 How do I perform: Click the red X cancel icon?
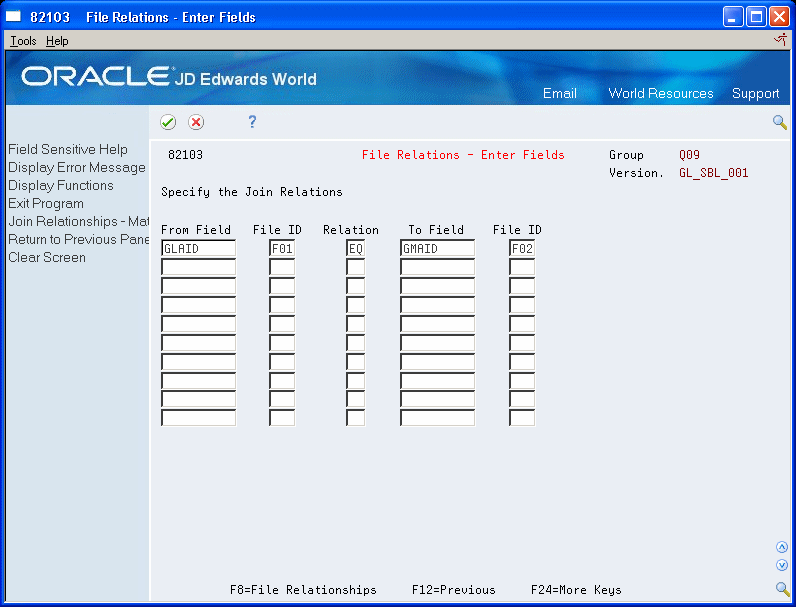196,122
